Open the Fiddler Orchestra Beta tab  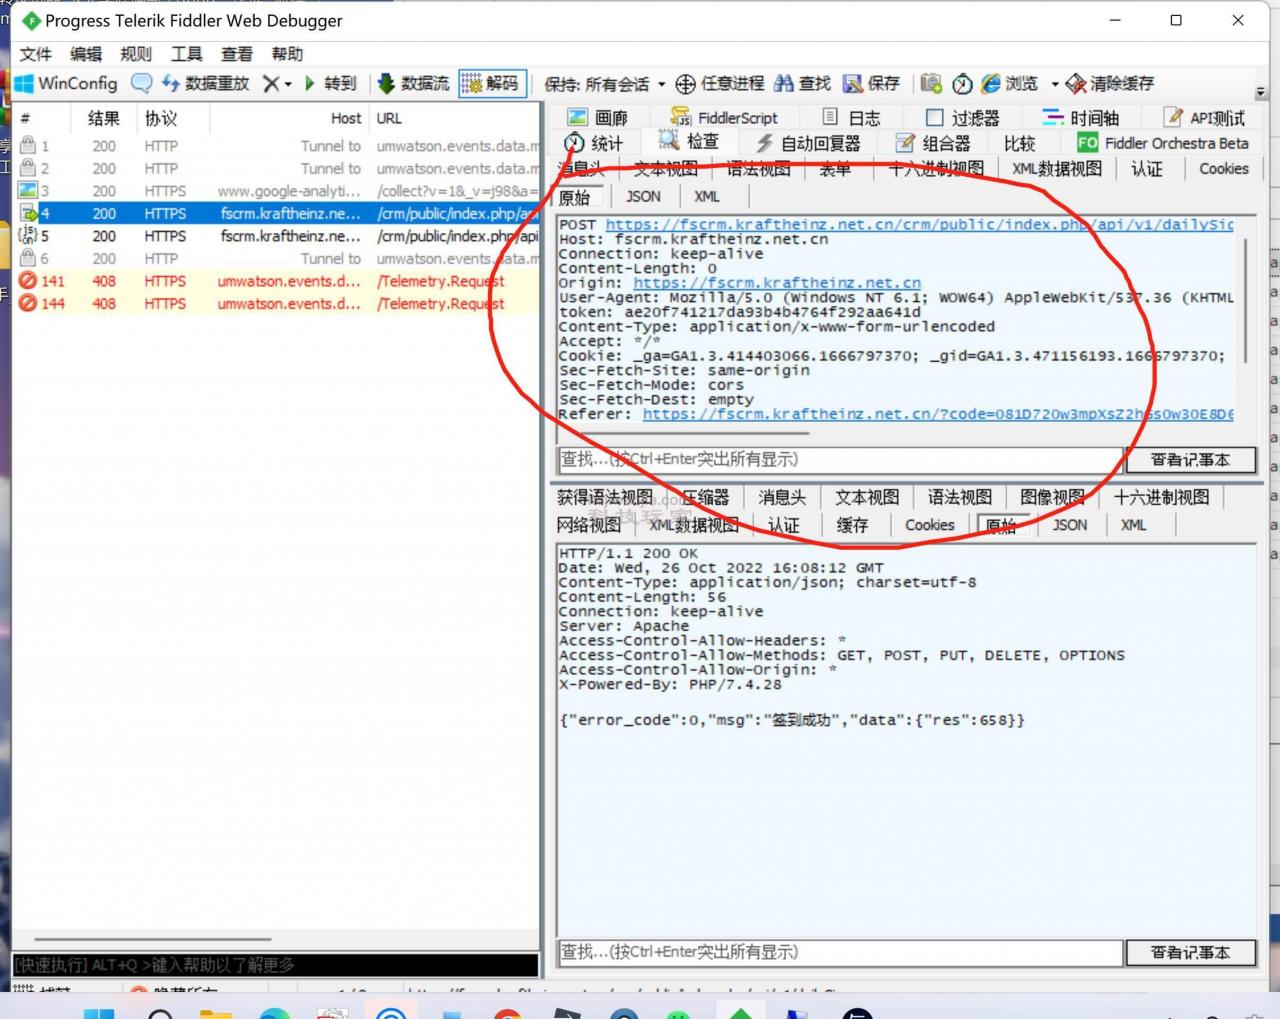[1163, 143]
